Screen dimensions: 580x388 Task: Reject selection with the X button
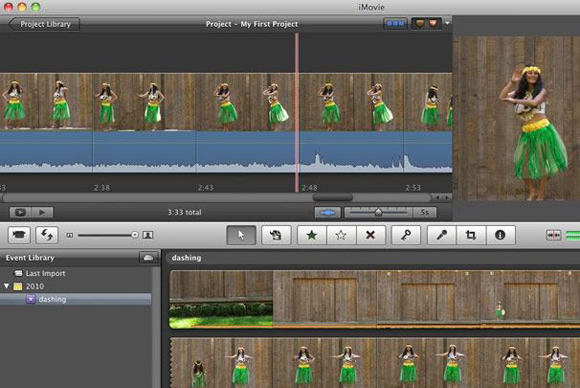(x=371, y=235)
